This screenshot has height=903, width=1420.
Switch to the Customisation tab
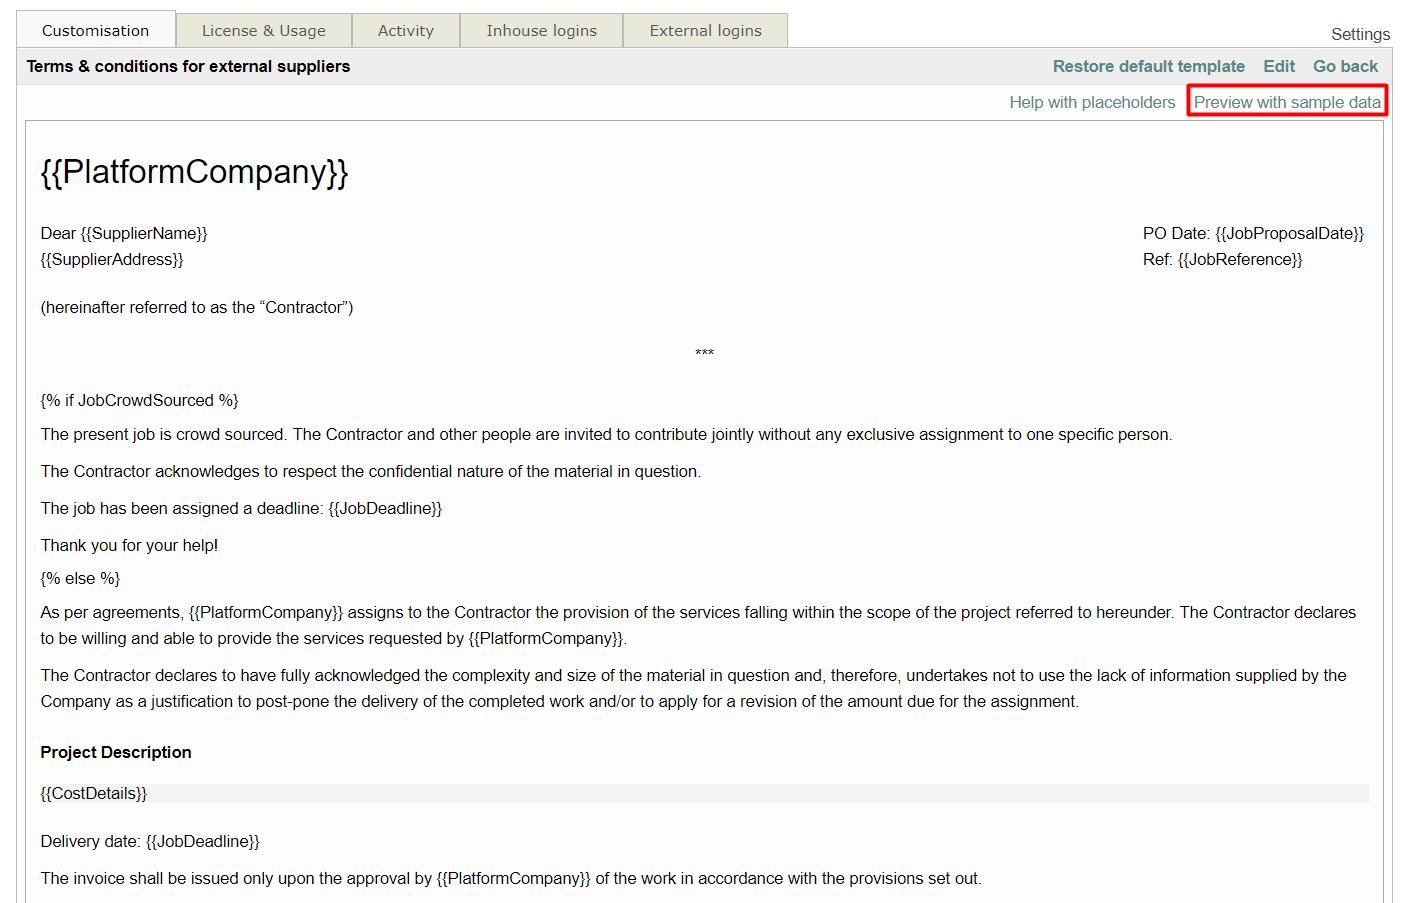click(x=95, y=31)
